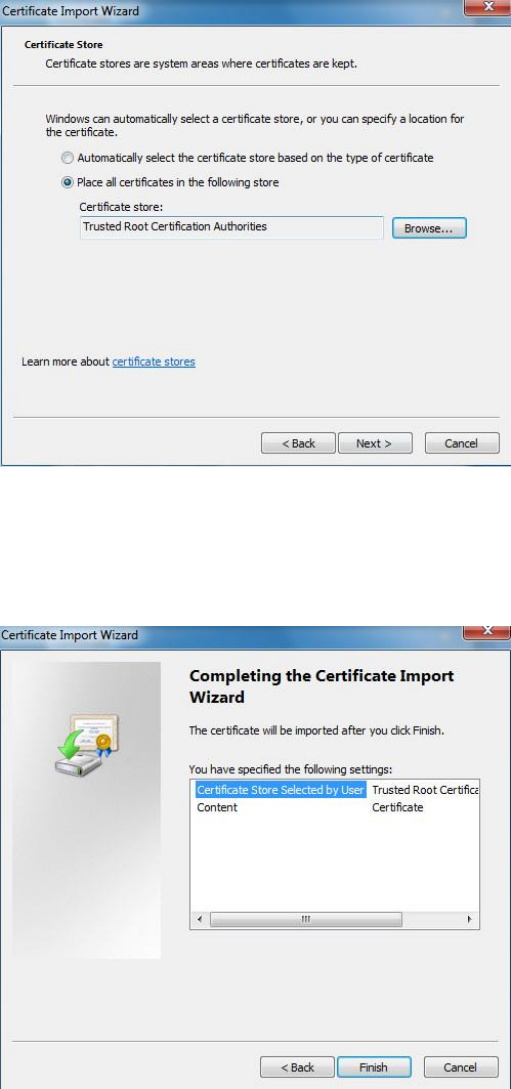Open the Browse... store picker
This screenshot has height=1089, width=511.
point(429,228)
